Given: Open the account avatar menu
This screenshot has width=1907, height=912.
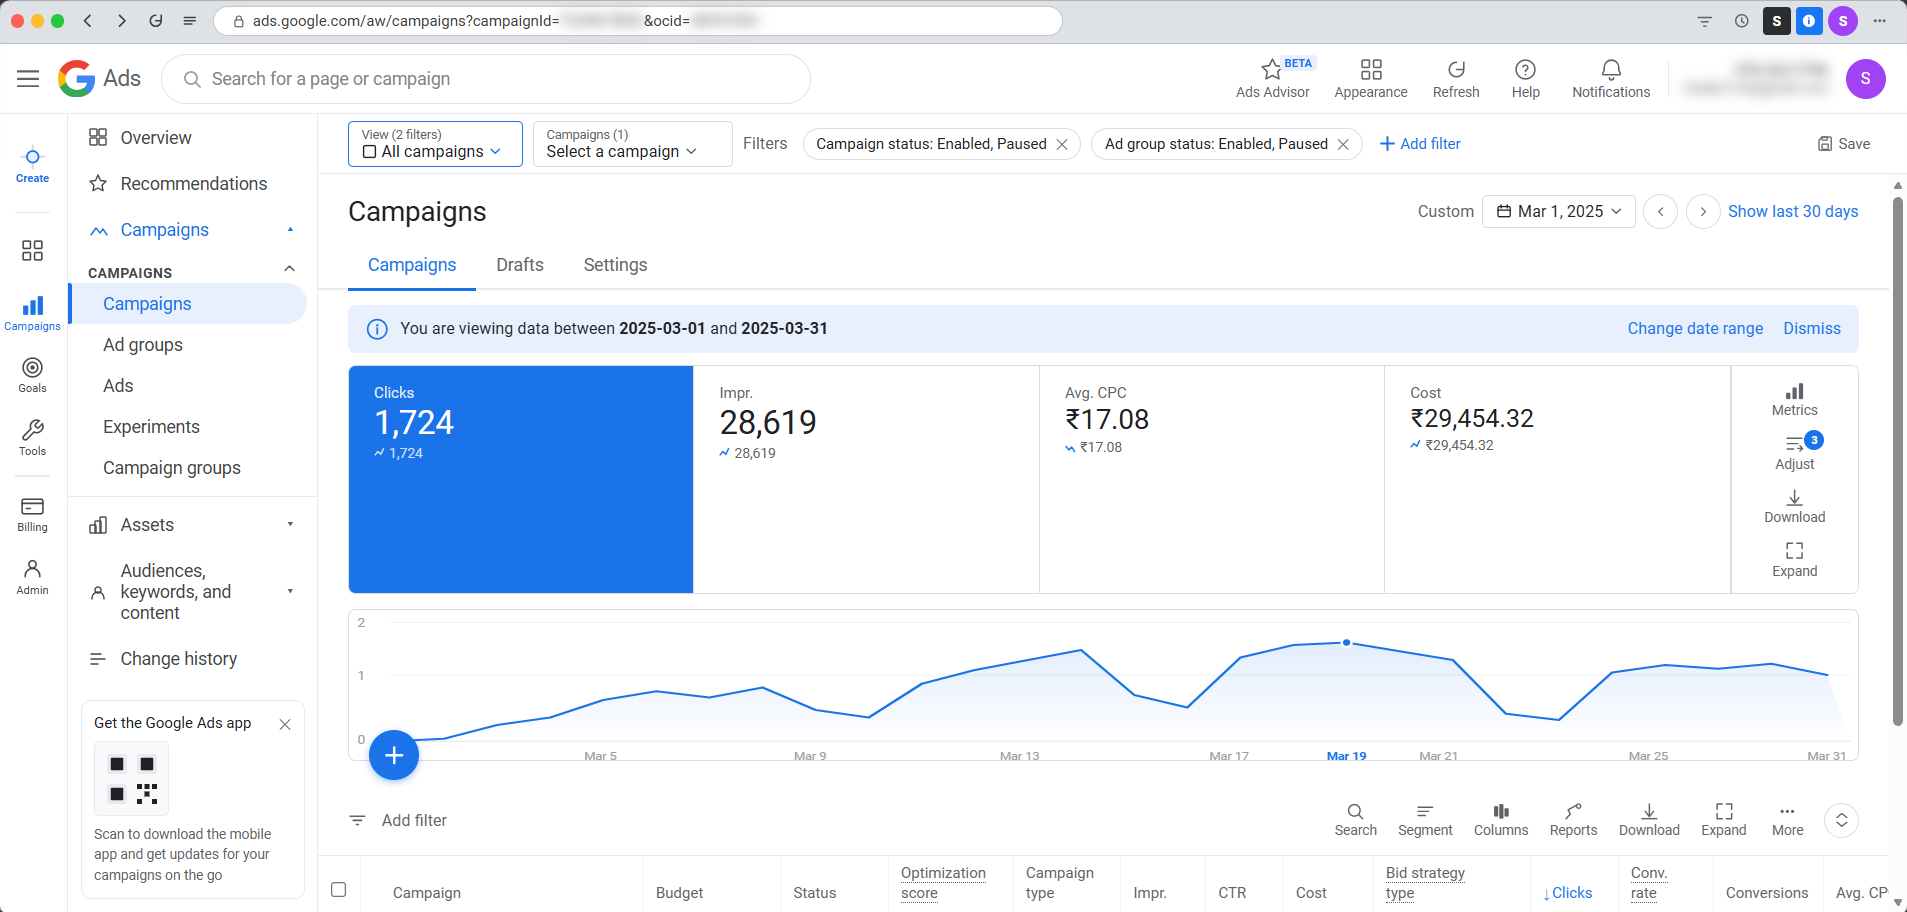Looking at the screenshot, I should [x=1865, y=79].
